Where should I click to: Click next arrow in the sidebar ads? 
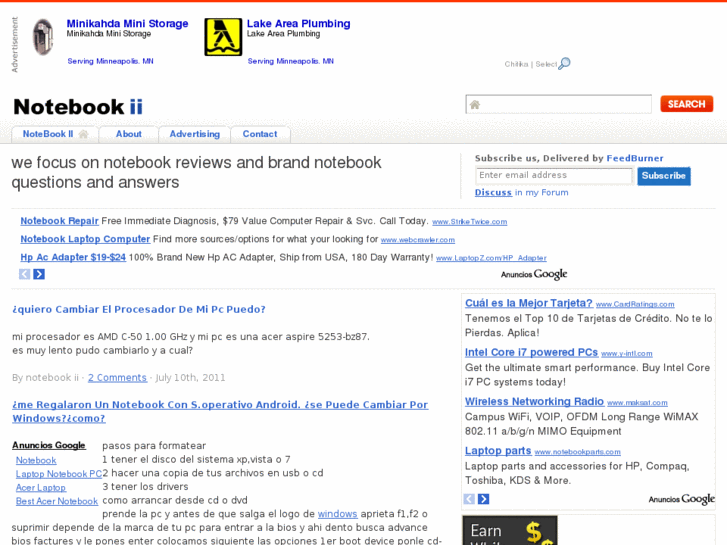tap(483, 499)
